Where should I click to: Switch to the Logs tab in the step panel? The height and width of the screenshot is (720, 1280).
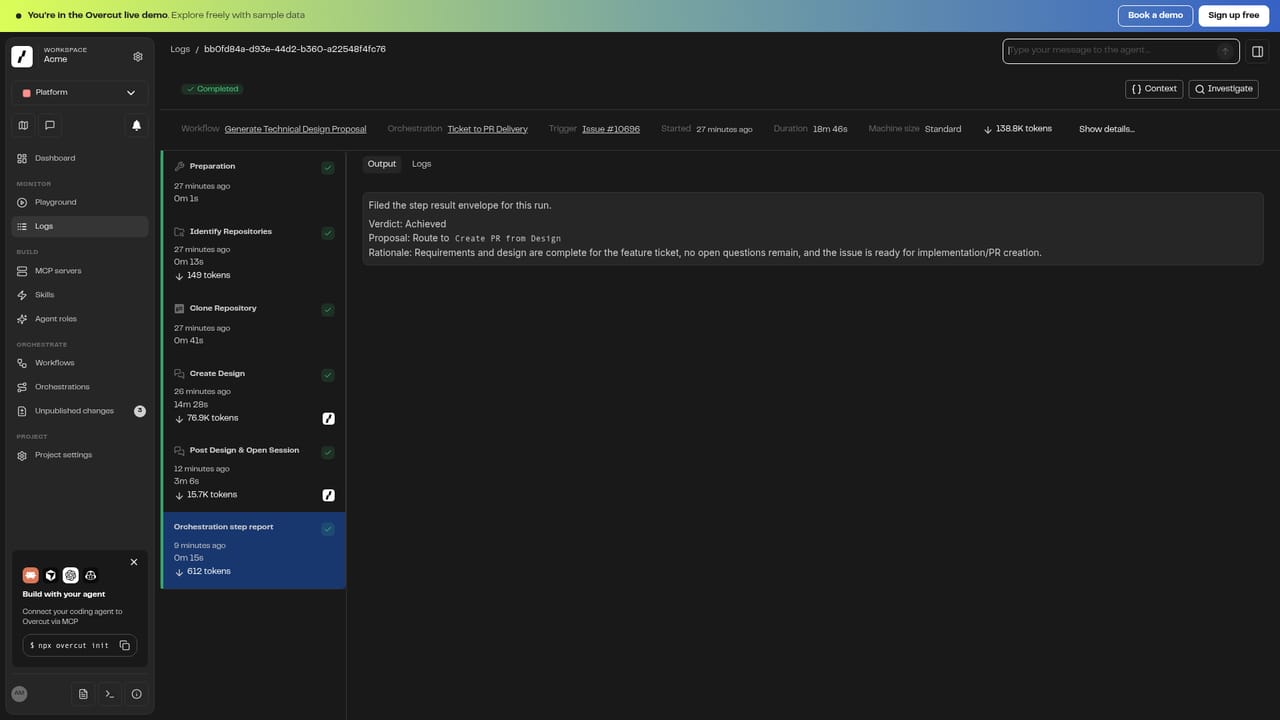(x=422, y=164)
